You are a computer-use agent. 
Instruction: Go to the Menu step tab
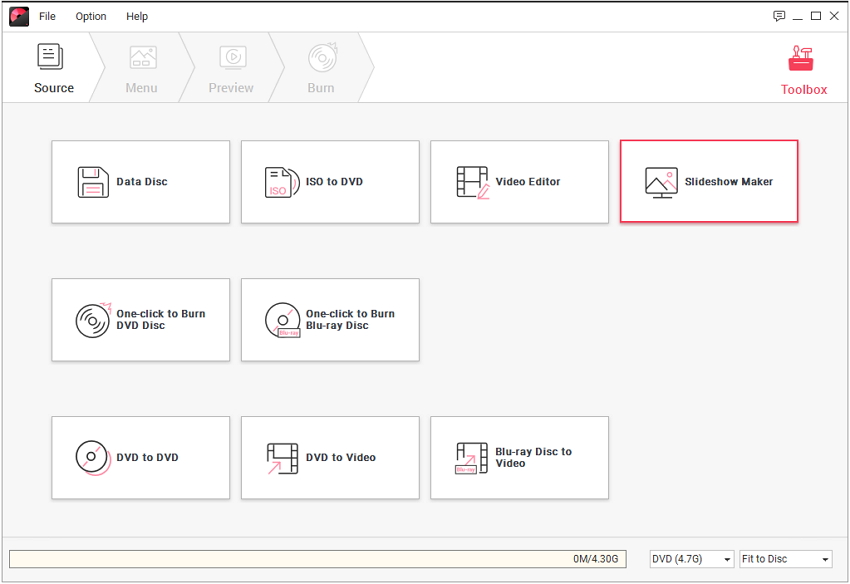click(x=142, y=68)
